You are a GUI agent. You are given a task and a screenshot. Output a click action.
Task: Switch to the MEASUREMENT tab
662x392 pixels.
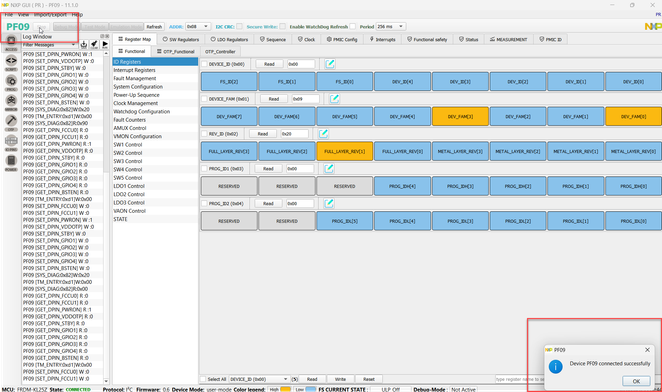pyautogui.click(x=508, y=39)
